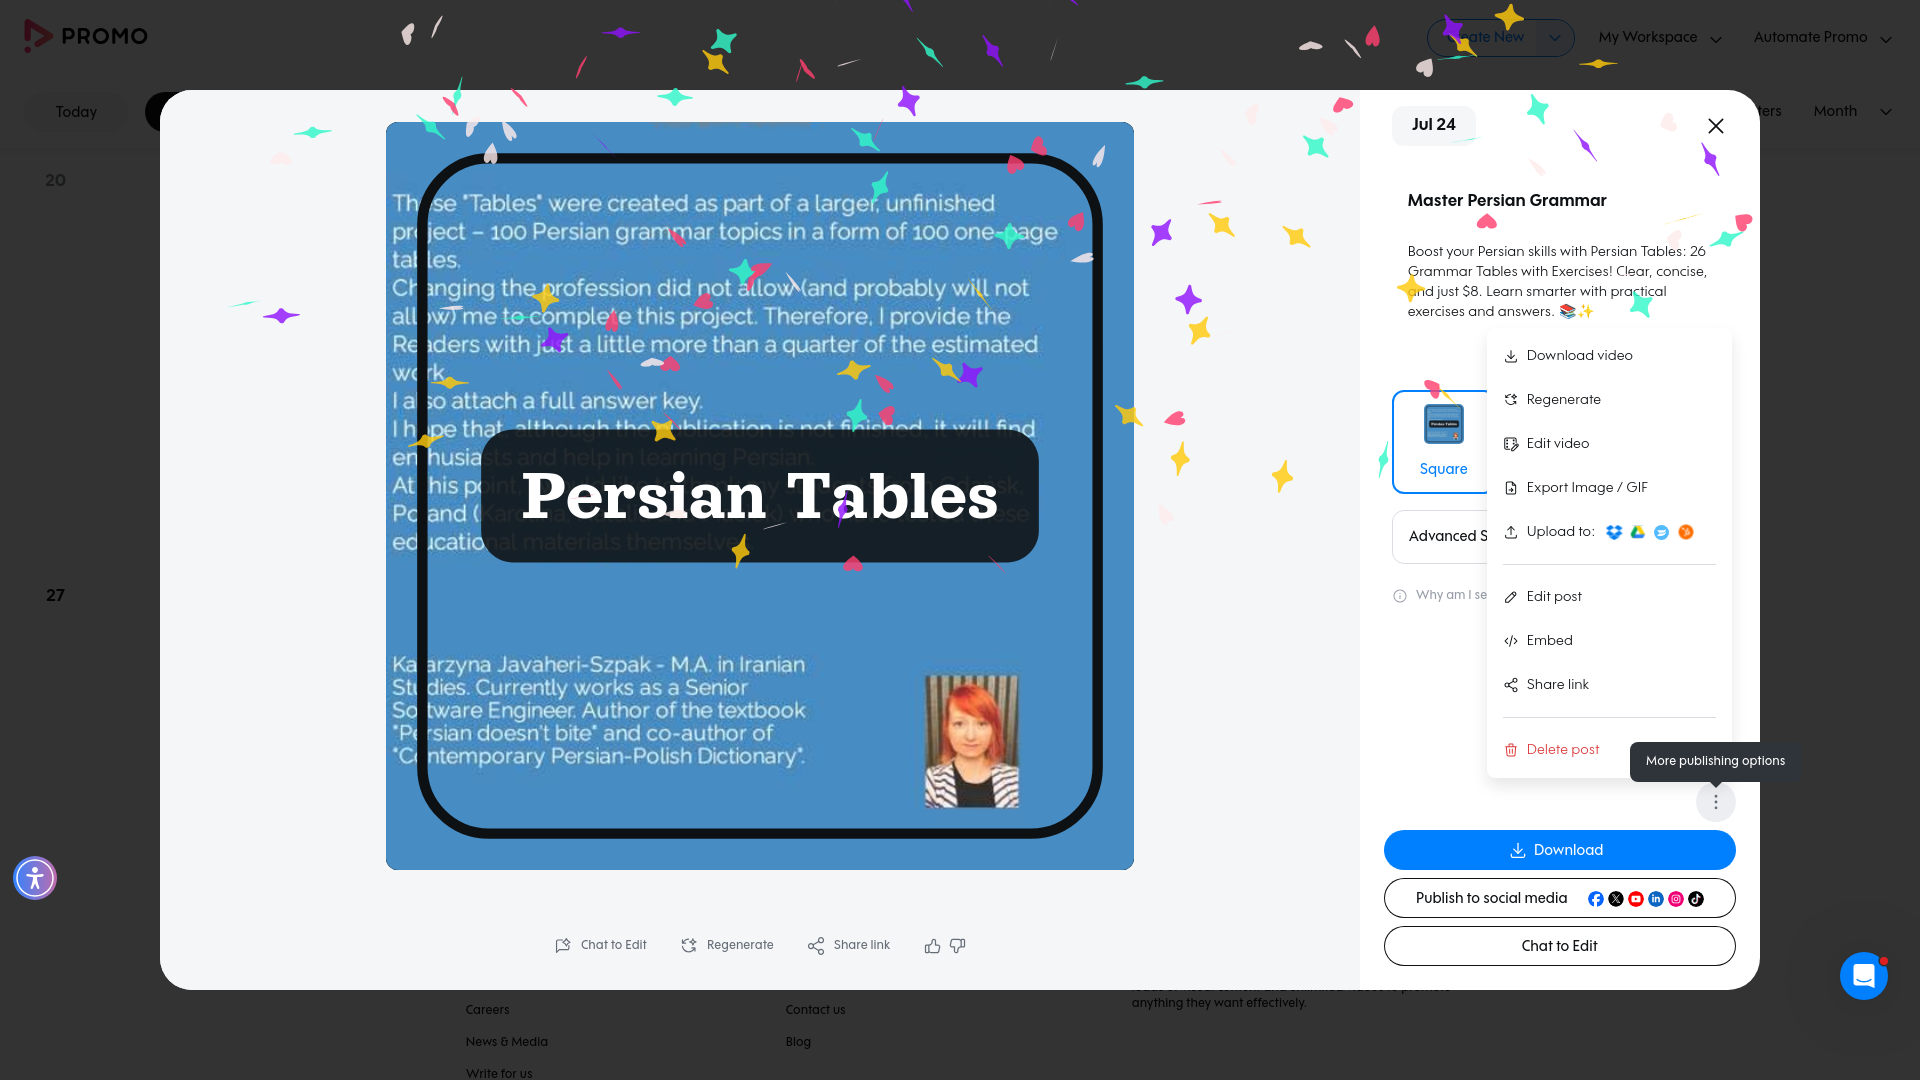
Task: Click the Master Persian Grammar title
Action: pyautogui.click(x=1507, y=201)
